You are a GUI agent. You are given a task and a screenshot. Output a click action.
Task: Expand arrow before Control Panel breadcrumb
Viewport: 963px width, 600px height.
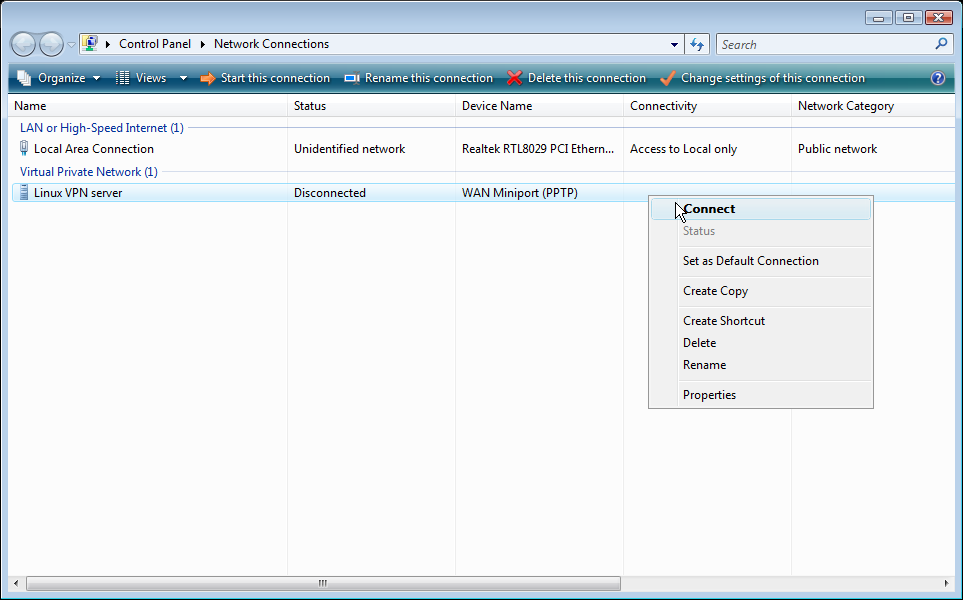point(108,44)
